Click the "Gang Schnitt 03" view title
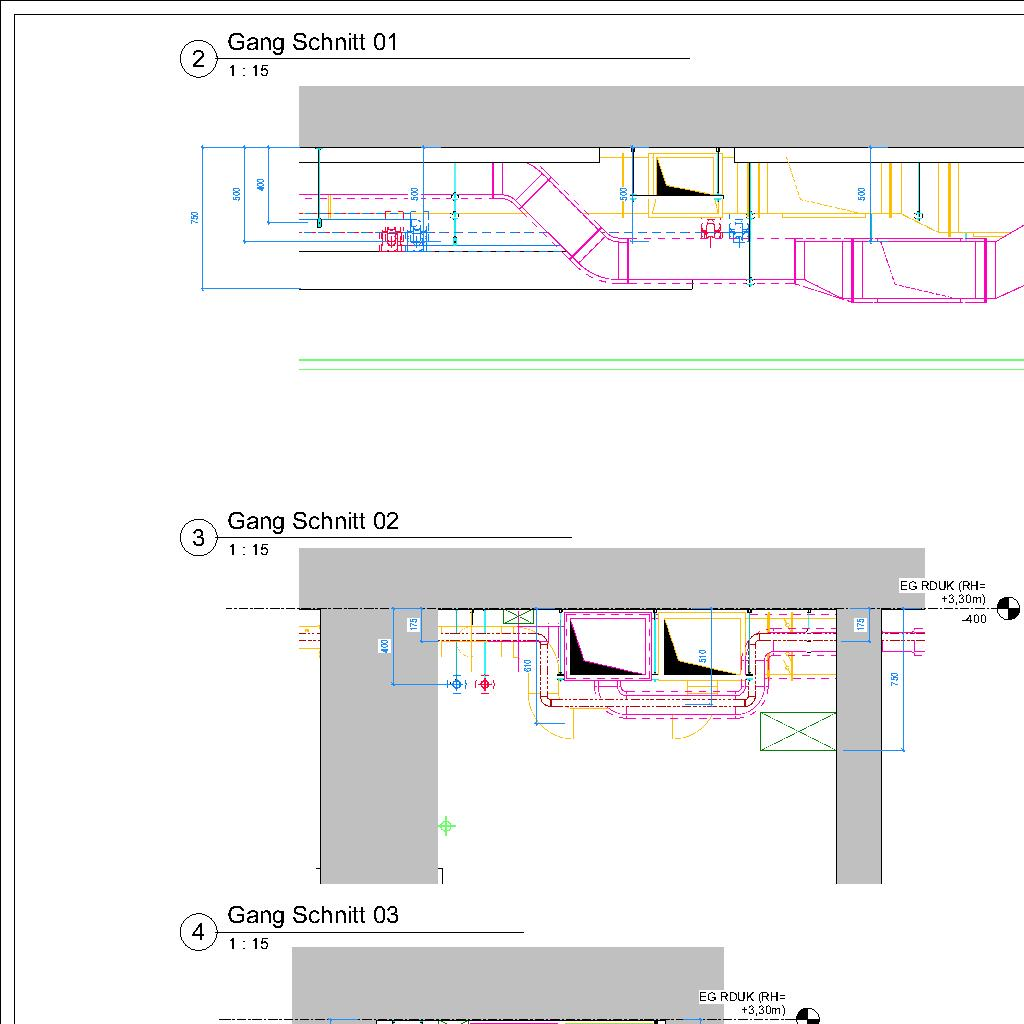The height and width of the screenshot is (1024, 1024). click(313, 915)
